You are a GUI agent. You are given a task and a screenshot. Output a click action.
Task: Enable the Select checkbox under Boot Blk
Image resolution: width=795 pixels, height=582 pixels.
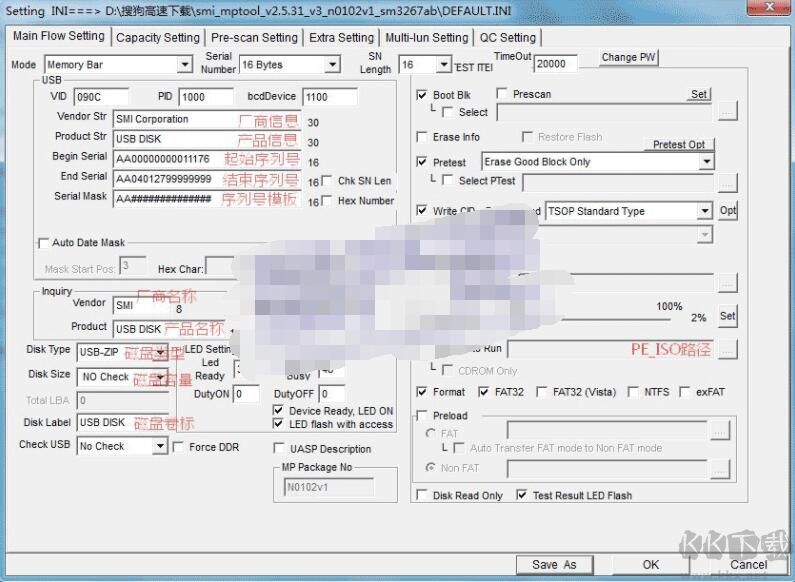click(x=448, y=112)
